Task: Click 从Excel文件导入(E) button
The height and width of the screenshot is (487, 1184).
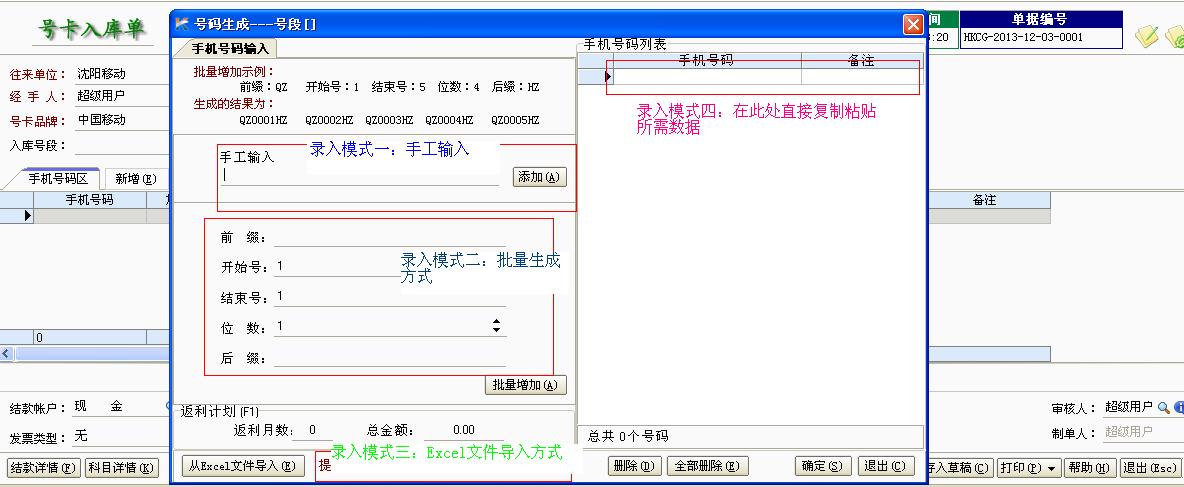Action: point(241,465)
